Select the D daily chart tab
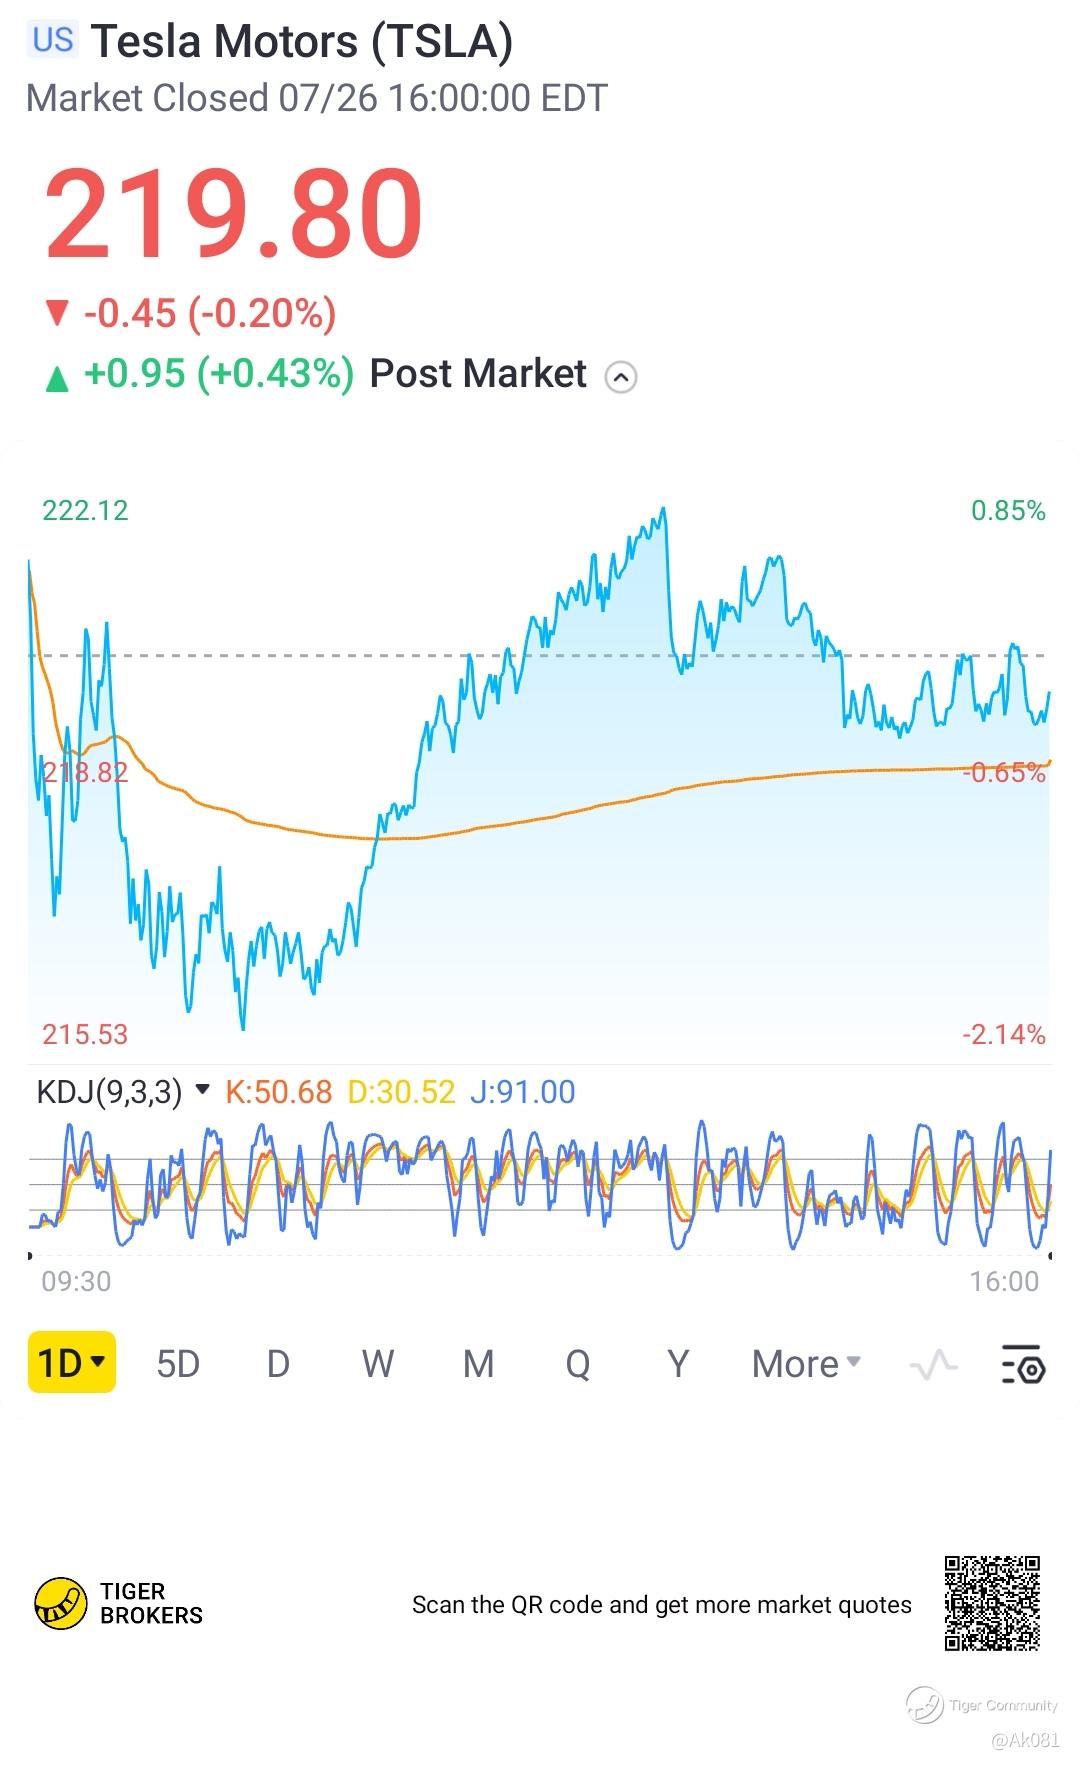The width and height of the screenshot is (1080, 1765). 278,1364
